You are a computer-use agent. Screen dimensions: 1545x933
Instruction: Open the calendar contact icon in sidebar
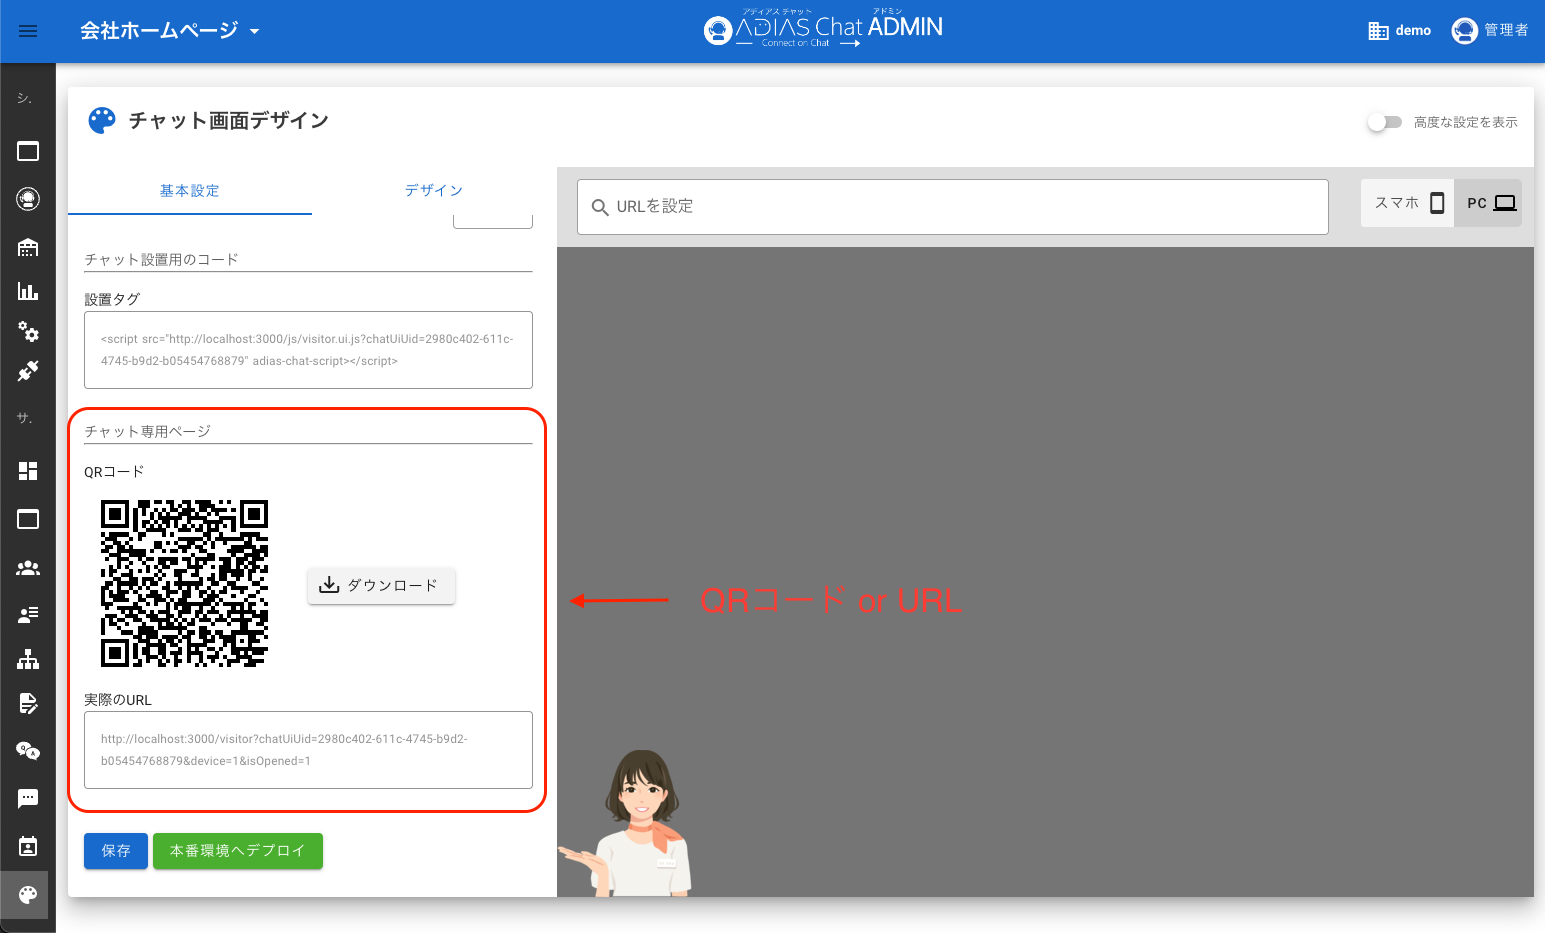pyautogui.click(x=28, y=846)
